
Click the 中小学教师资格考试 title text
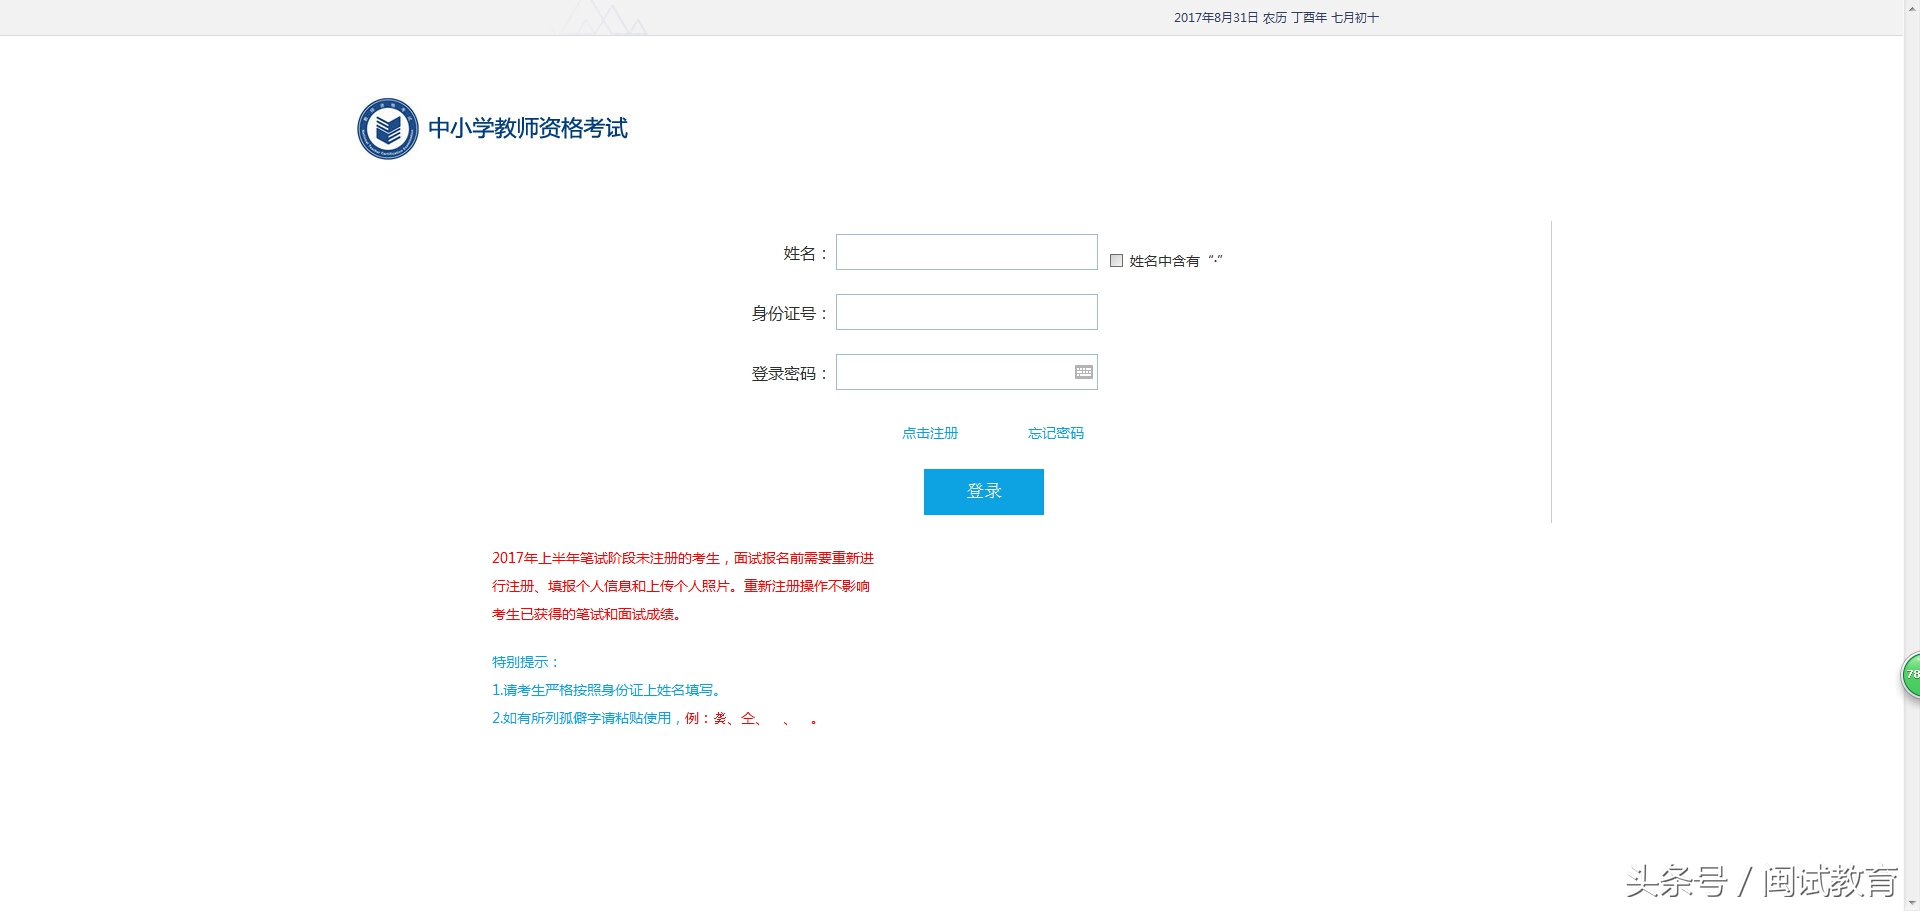point(528,129)
